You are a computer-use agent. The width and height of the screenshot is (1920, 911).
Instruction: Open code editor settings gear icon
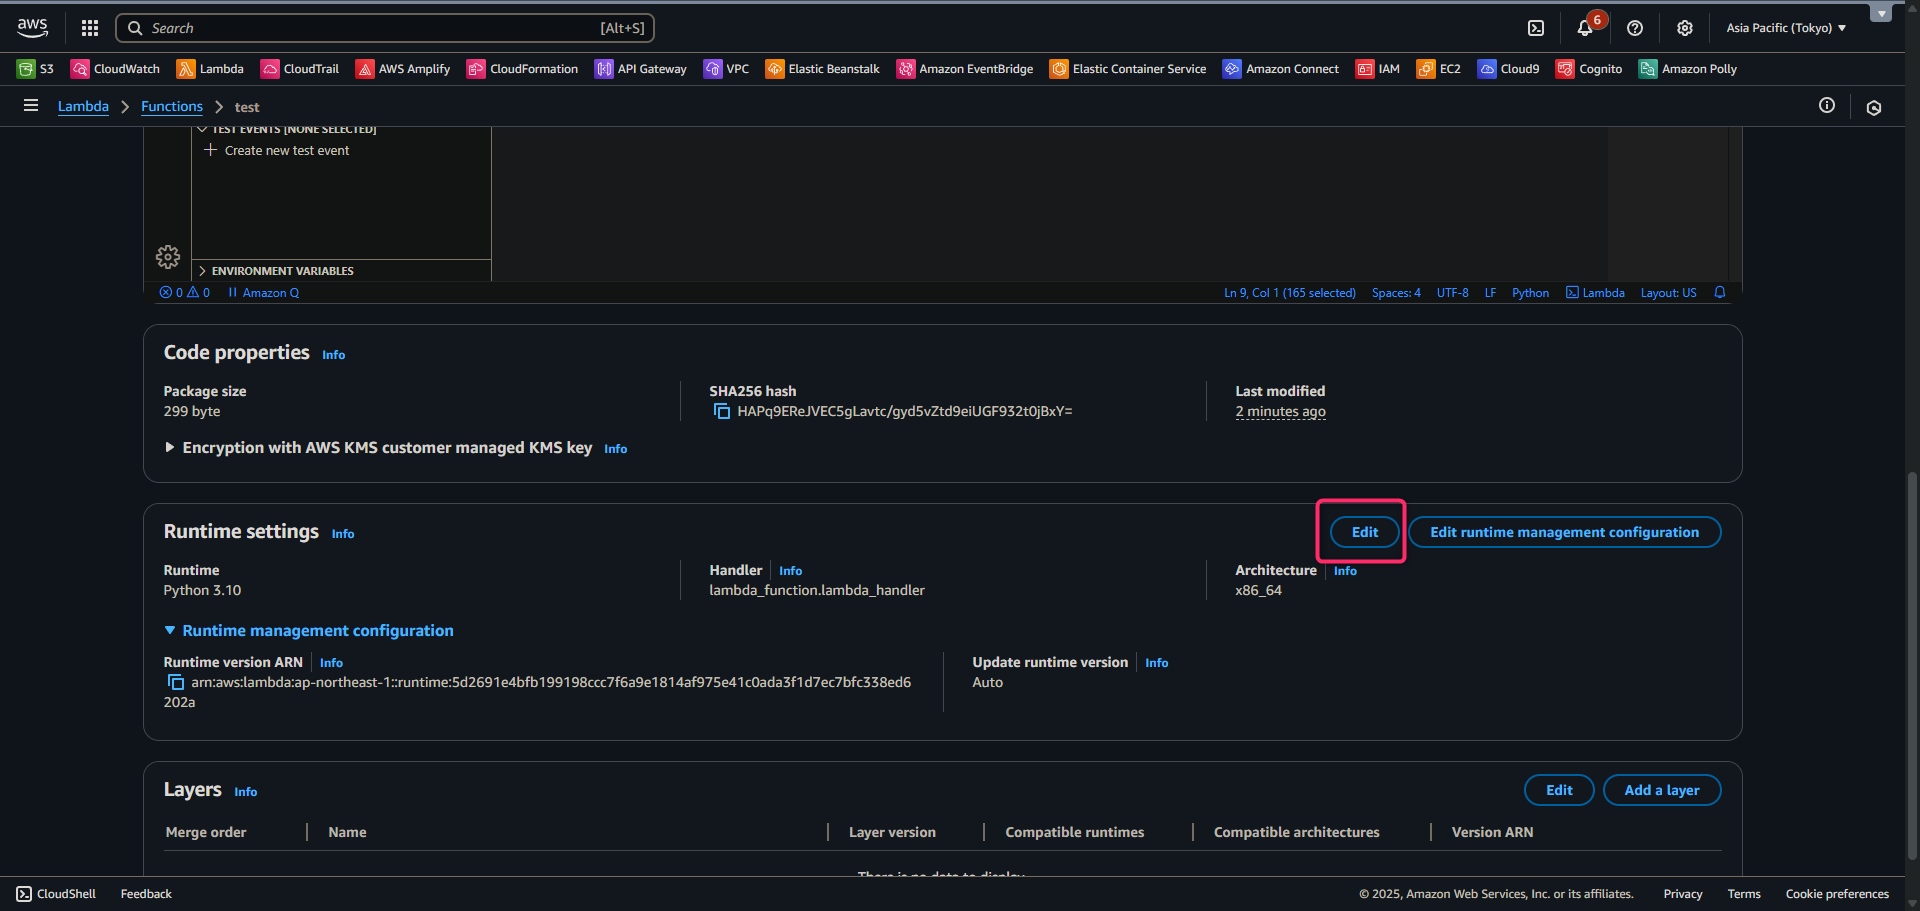(168, 257)
